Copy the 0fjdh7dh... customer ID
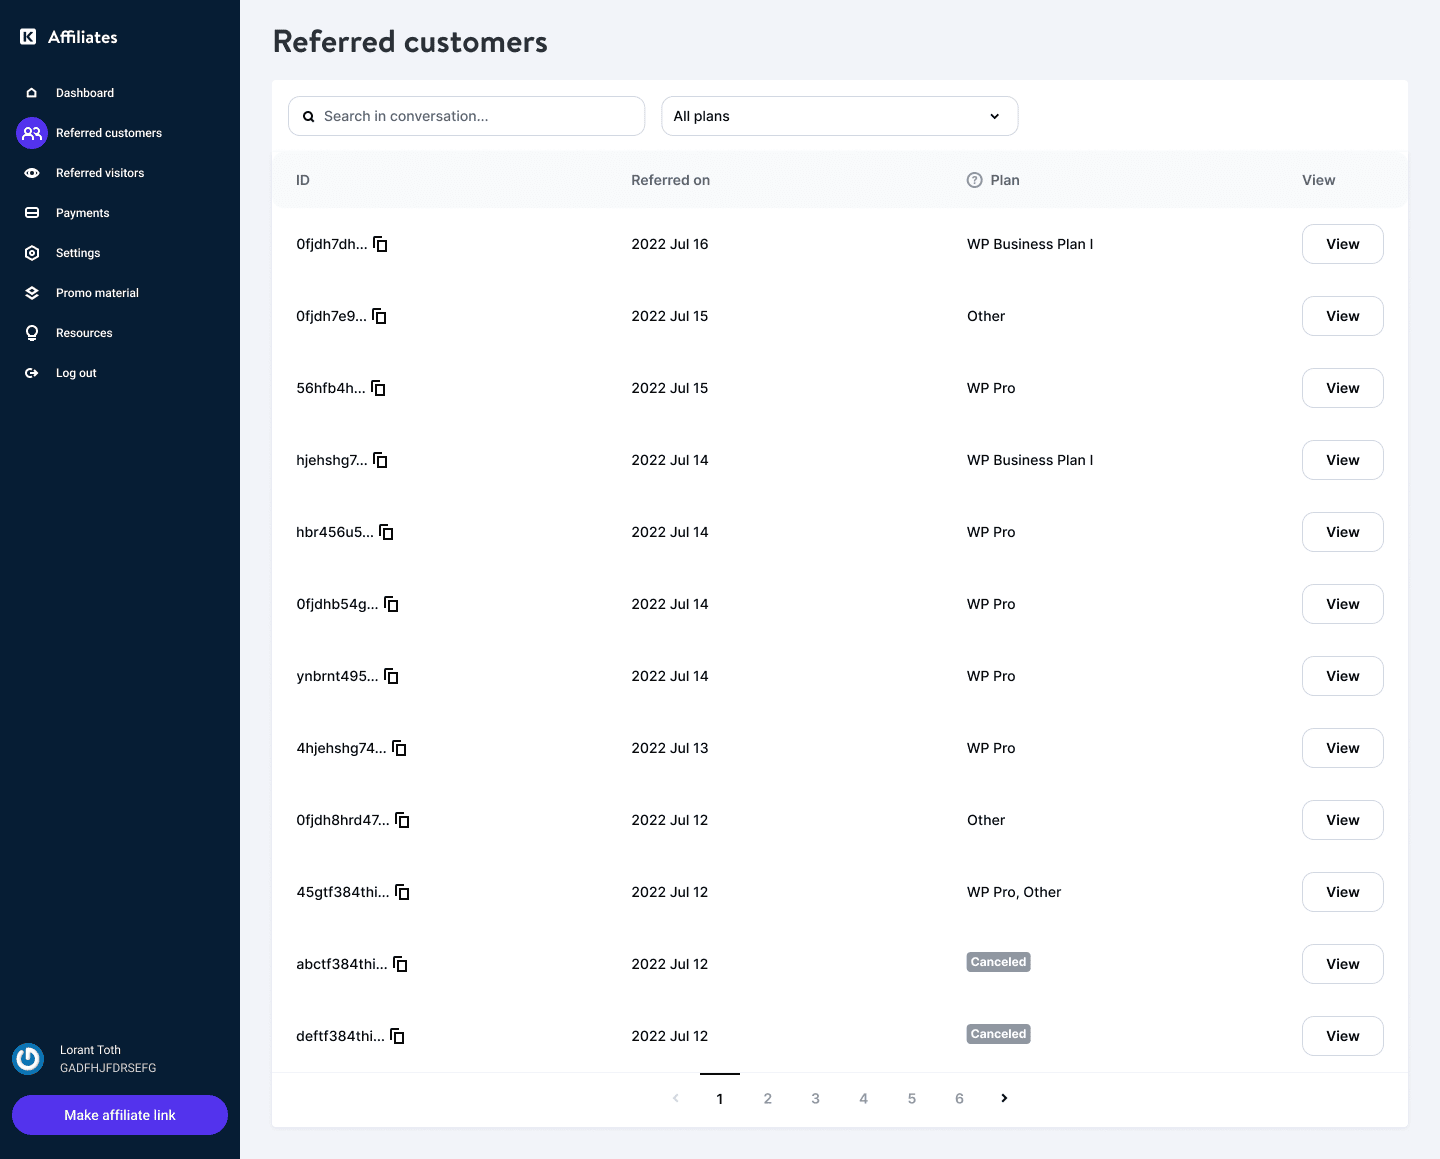 click(x=380, y=244)
